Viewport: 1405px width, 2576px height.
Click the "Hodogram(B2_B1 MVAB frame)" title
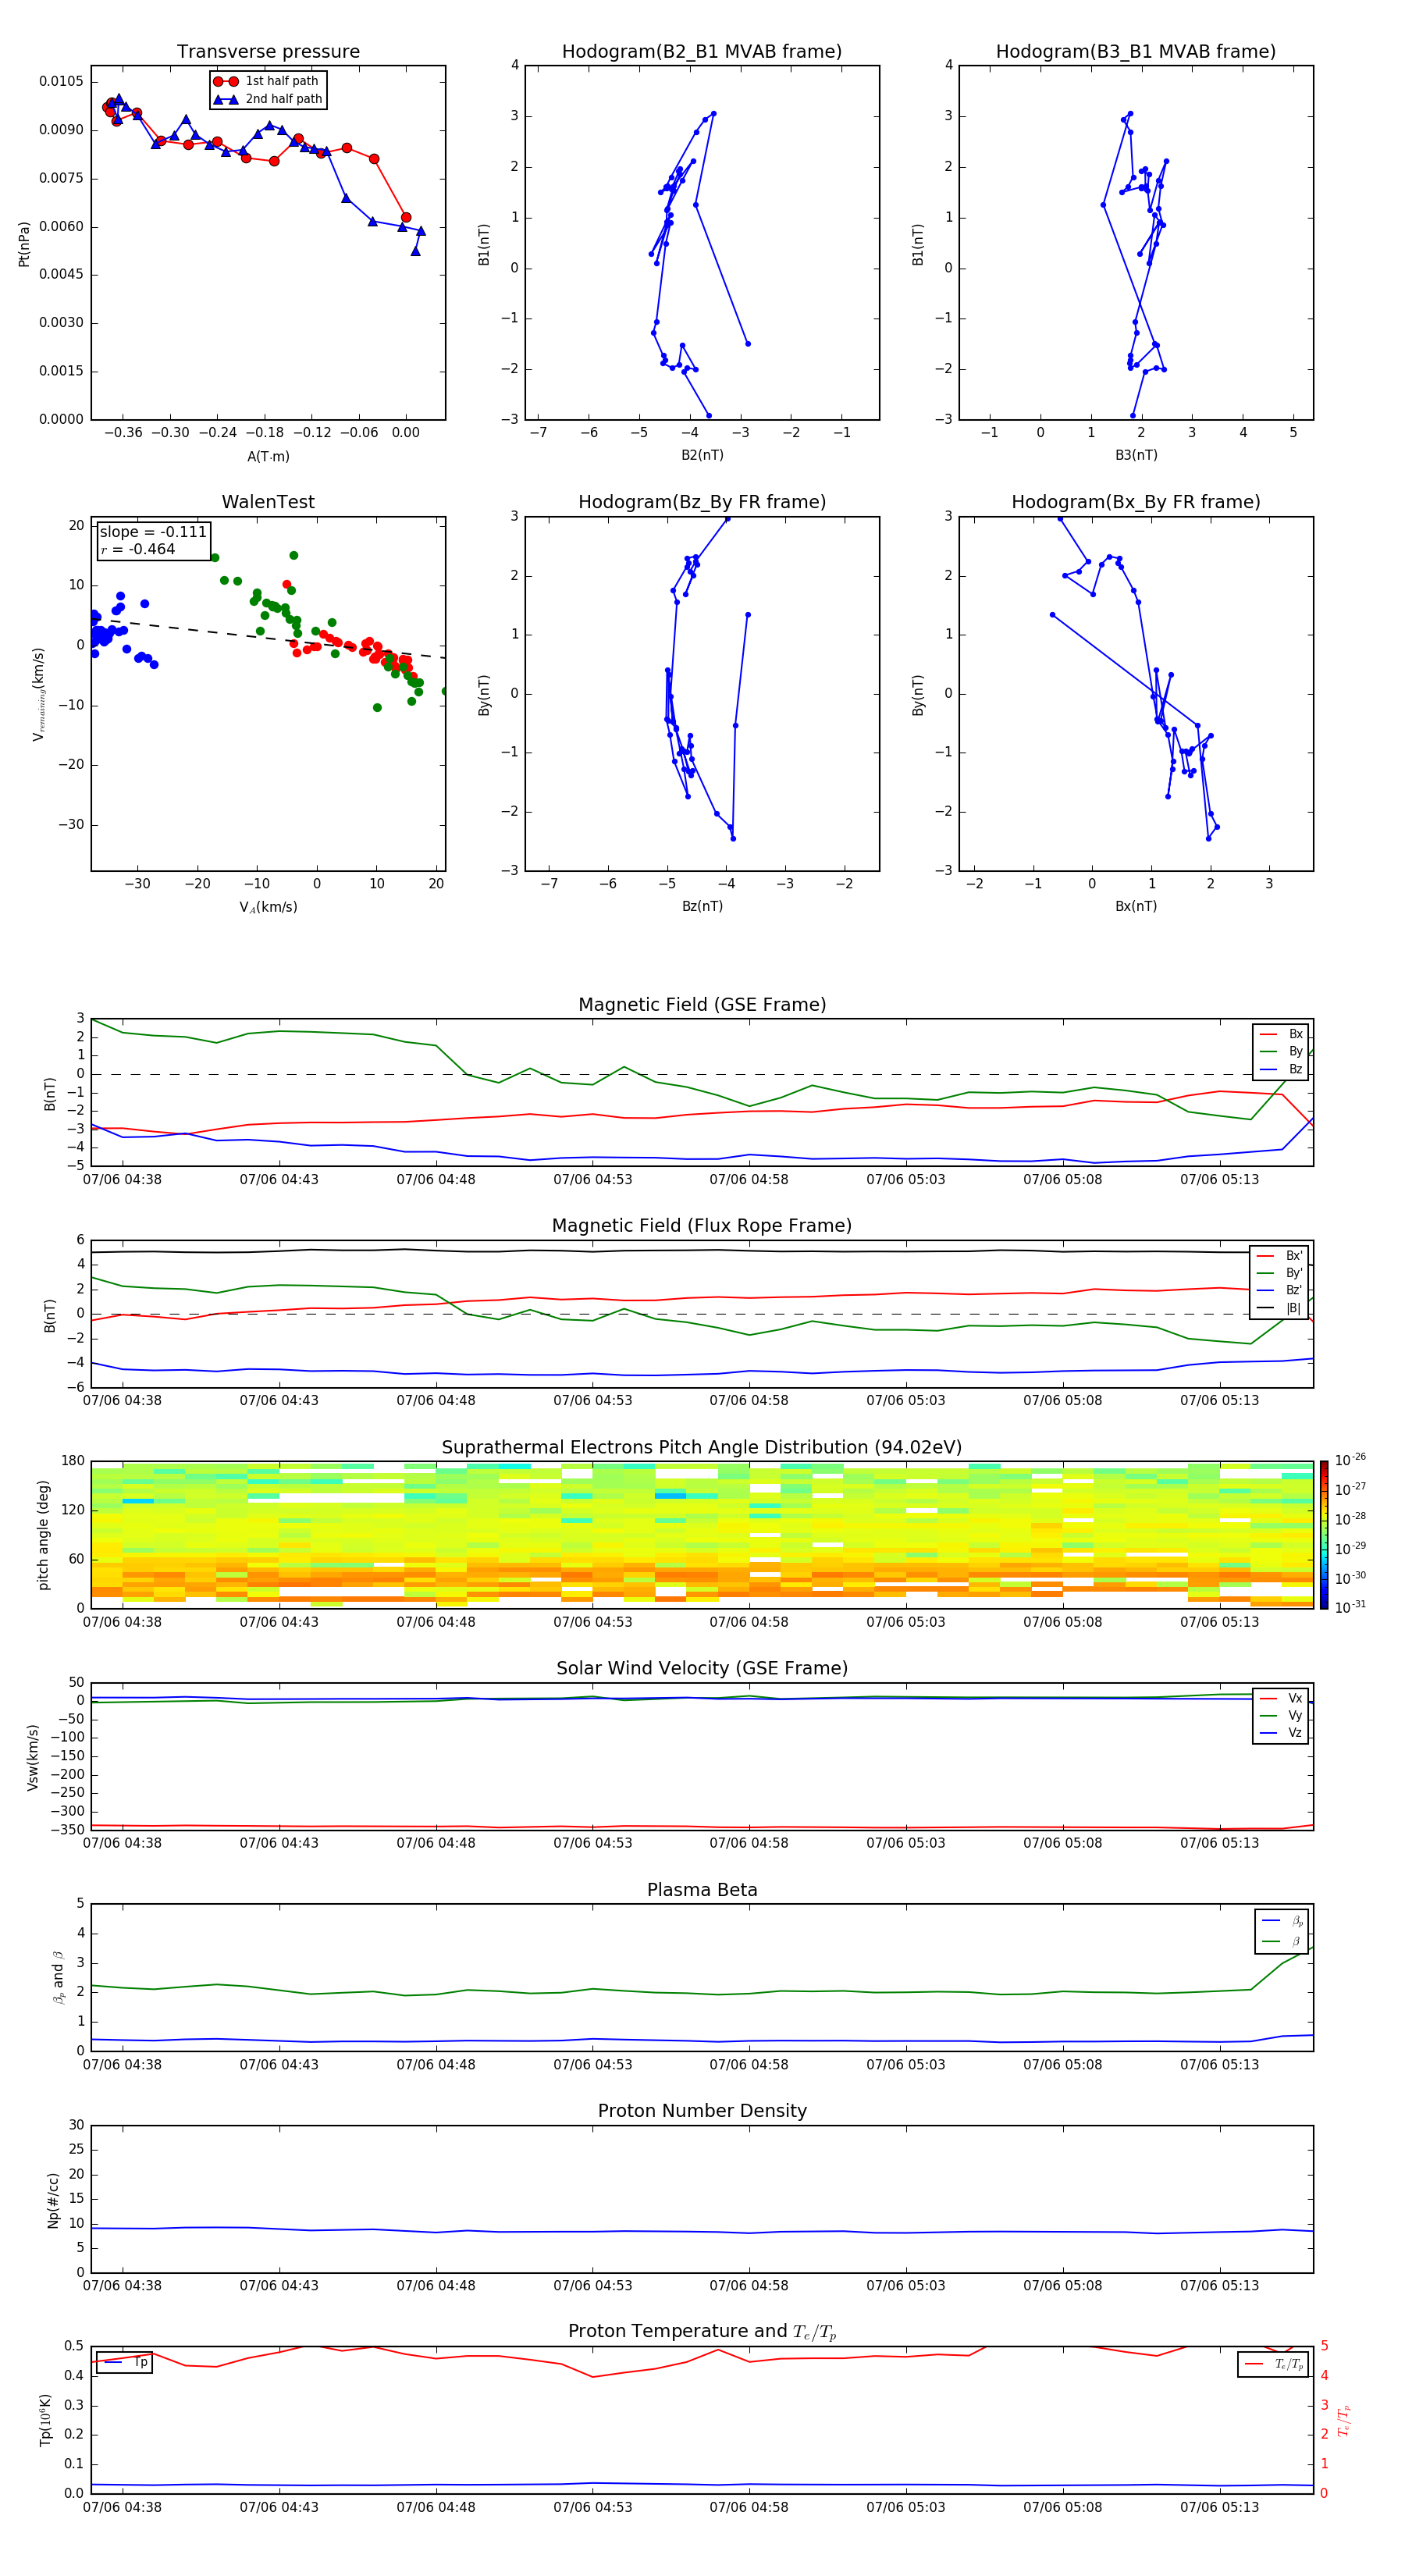(x=702, y=52)
